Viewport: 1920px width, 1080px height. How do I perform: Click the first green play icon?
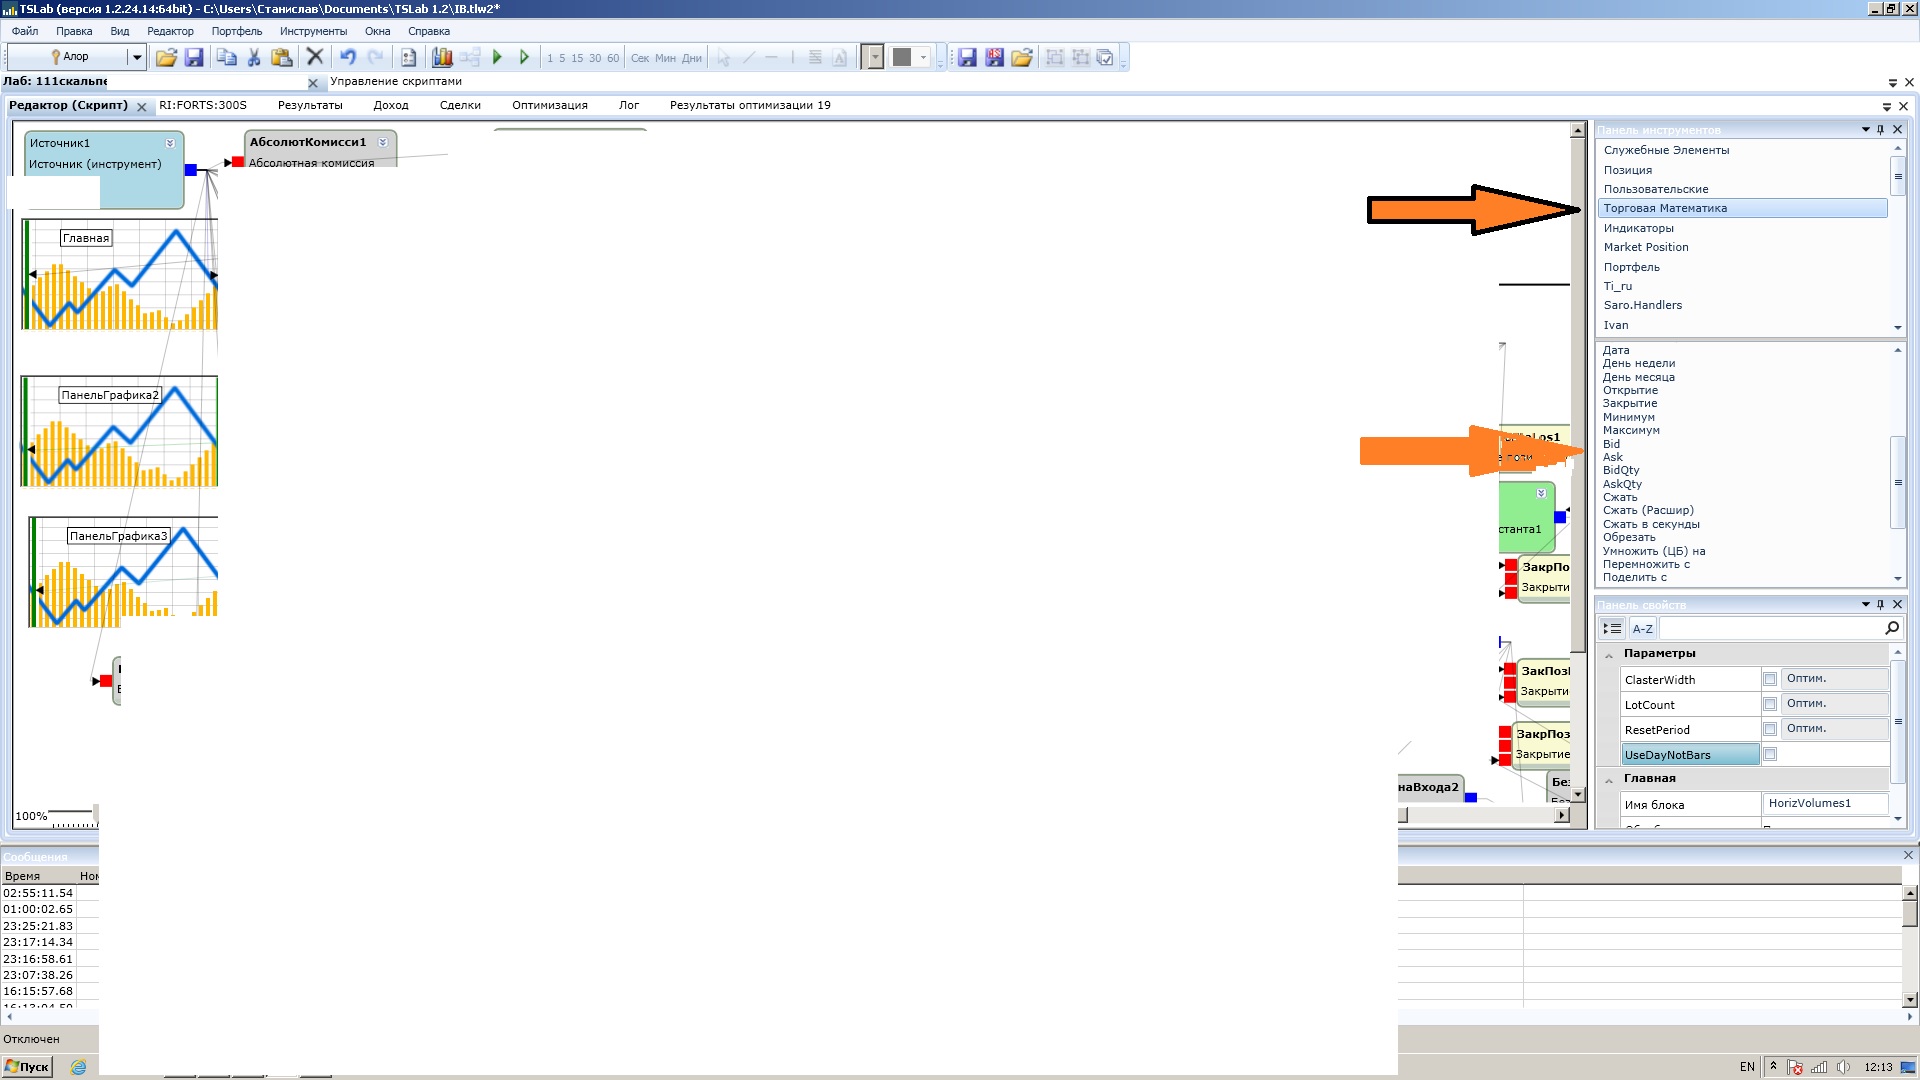pos(497,58)
